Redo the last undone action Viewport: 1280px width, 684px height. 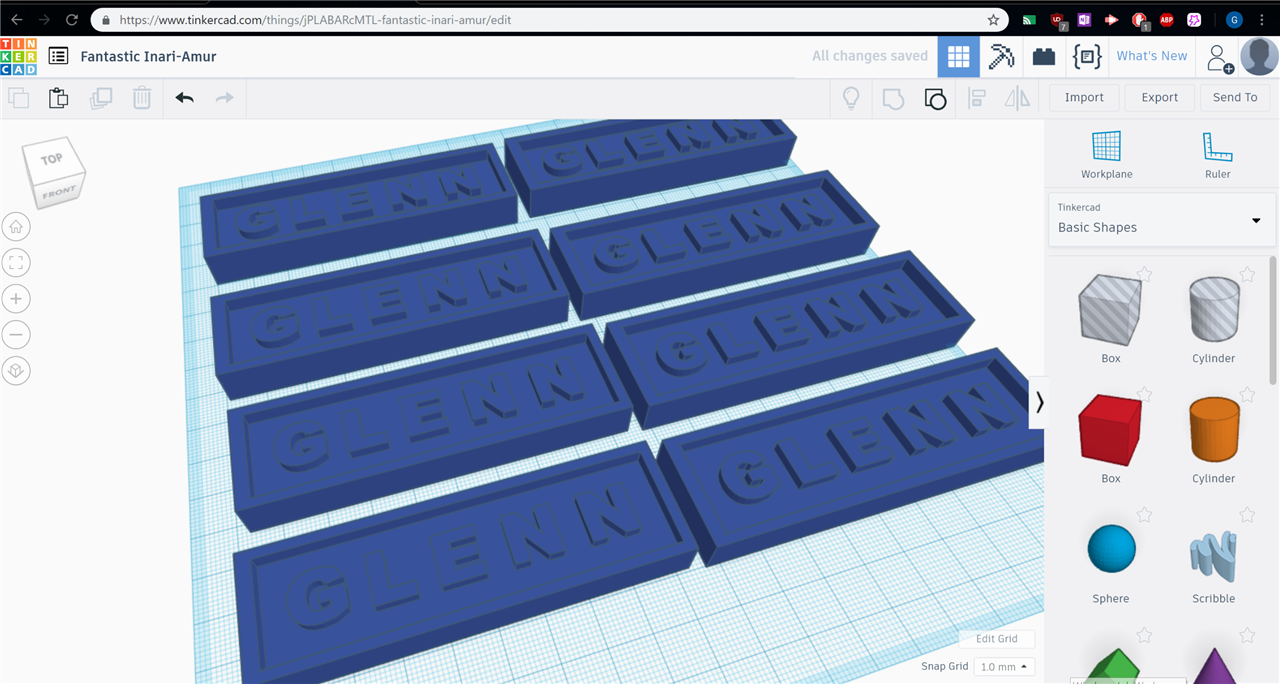tap(225, 98)
